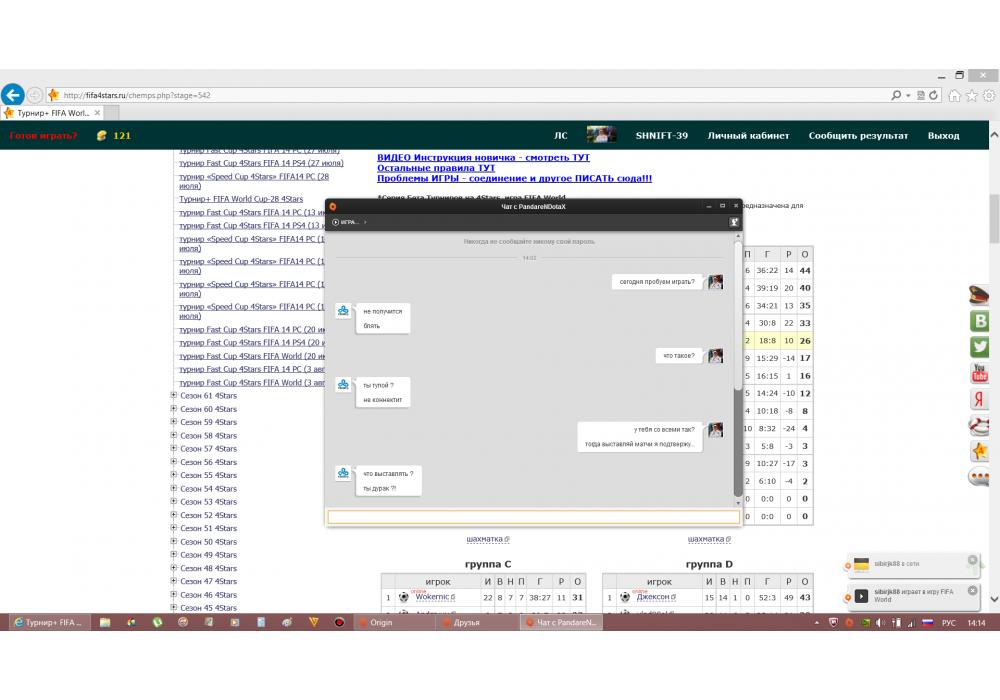Image resolution: width=1000 pixels, height=700 pixels.
Task: Click the search magnifier in address bar
Action: click(x=896, y=95)
